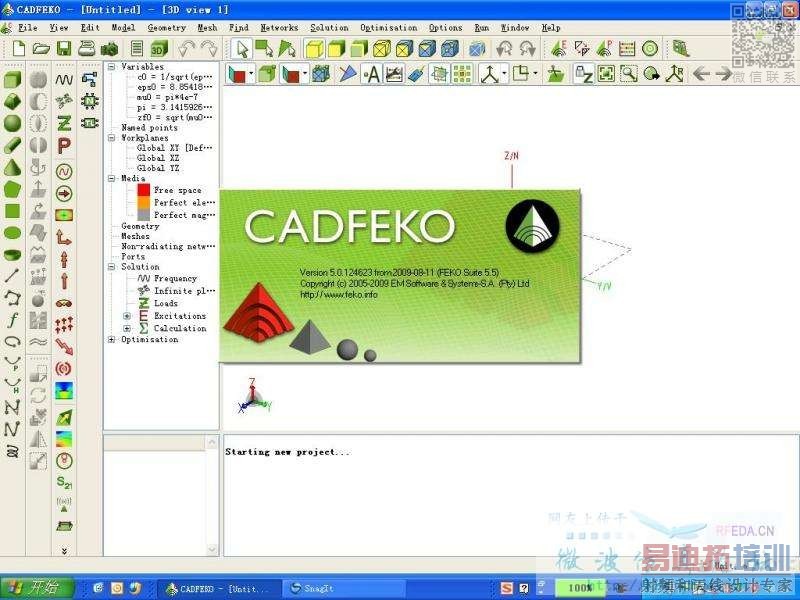Viewport: 800px width, 600px height.
Task: Expand the Calculation tree node
Action: 127,328
